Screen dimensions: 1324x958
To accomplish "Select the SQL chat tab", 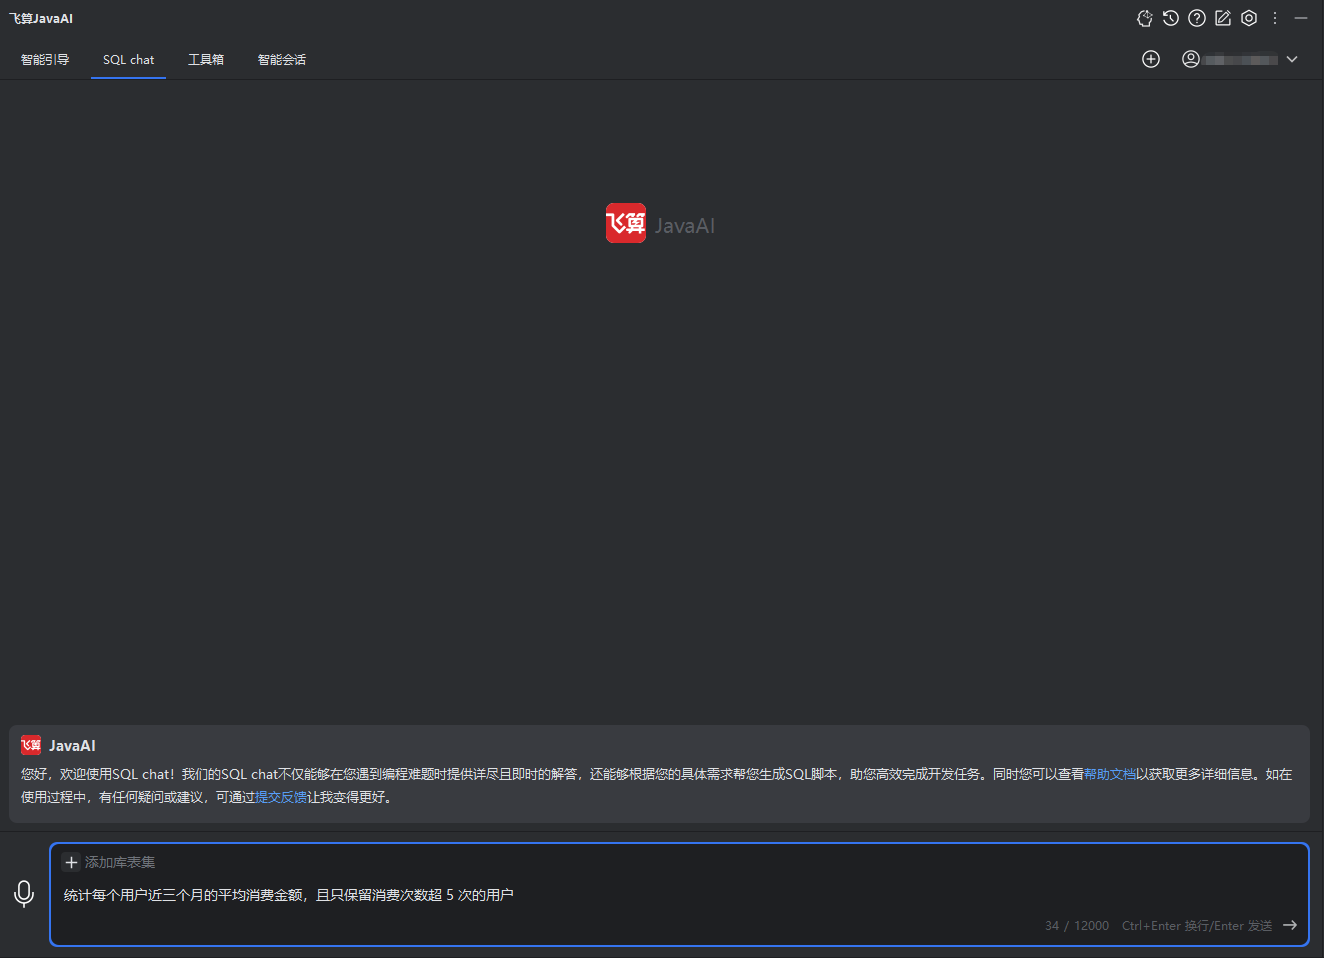I will (128, 60).
